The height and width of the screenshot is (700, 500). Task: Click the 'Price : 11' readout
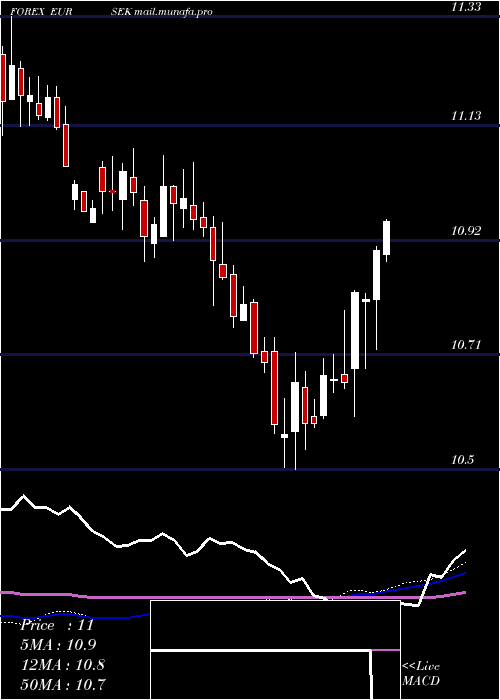pyautogui.click(x=57, y=625)
